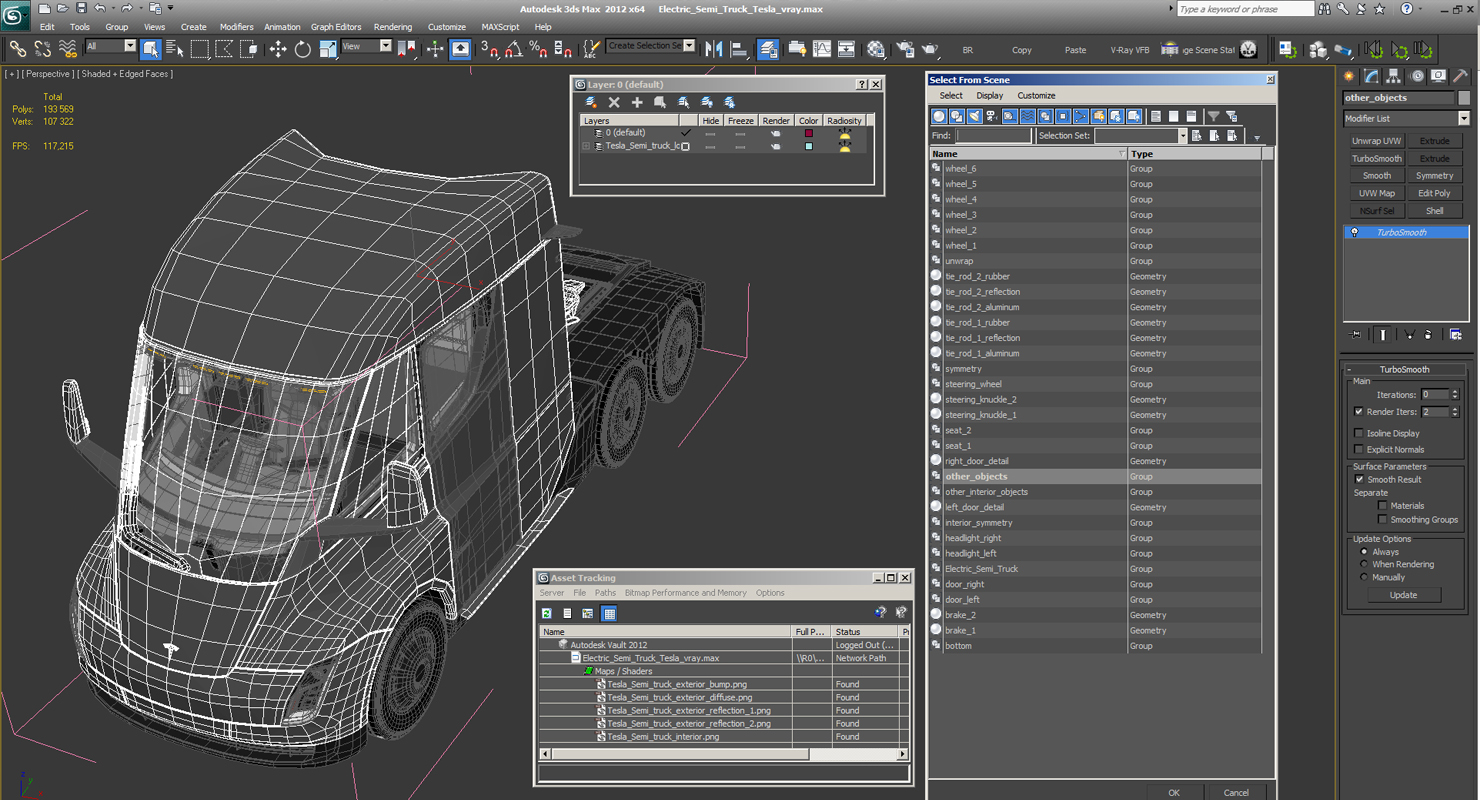The height and width of the screenshot is (800, 1480).
Task: Add selected objects to layer plus icon
Action: (x=637, y=102)
